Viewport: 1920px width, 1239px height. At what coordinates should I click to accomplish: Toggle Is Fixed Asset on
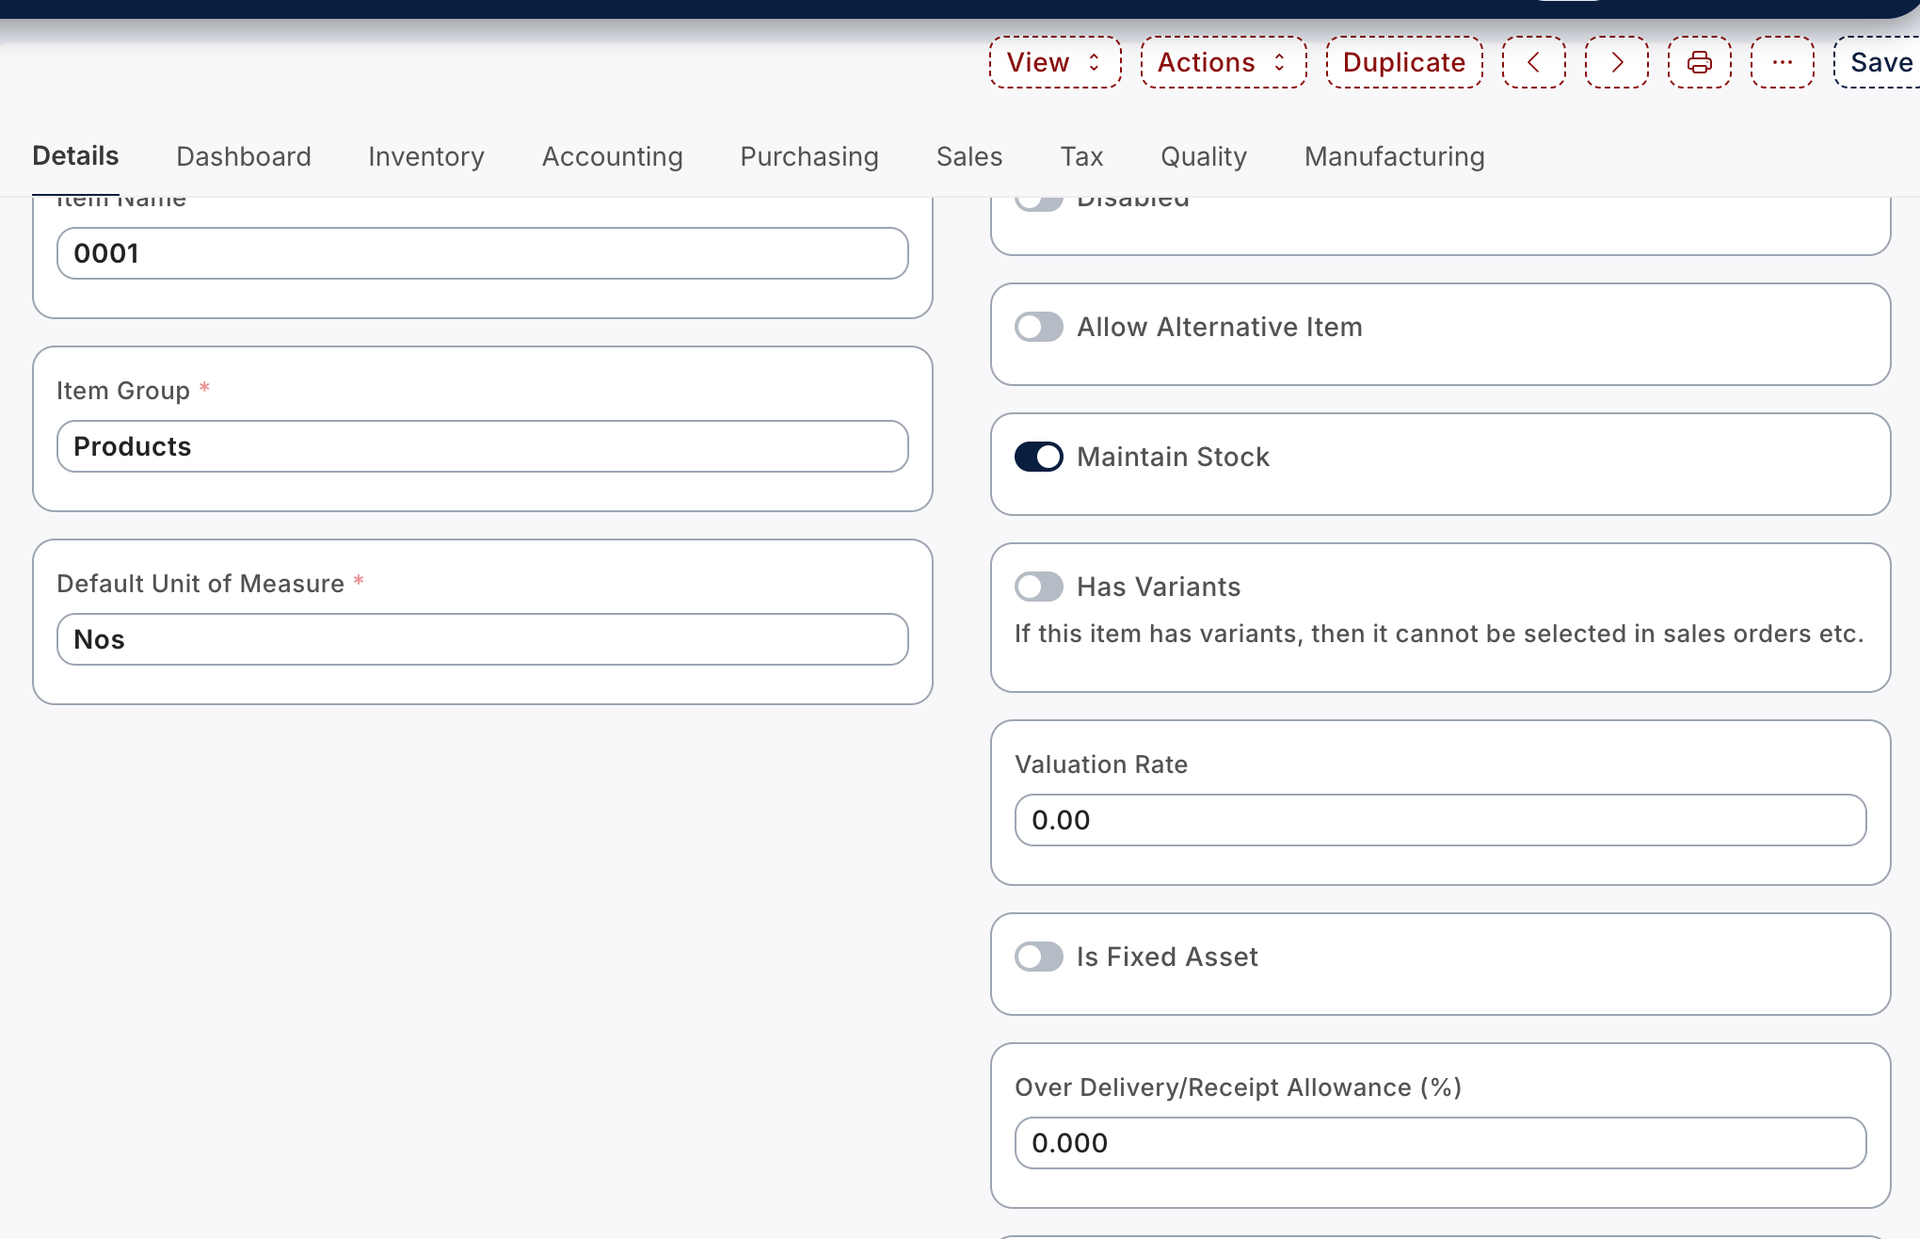(x=1039, y=957)
